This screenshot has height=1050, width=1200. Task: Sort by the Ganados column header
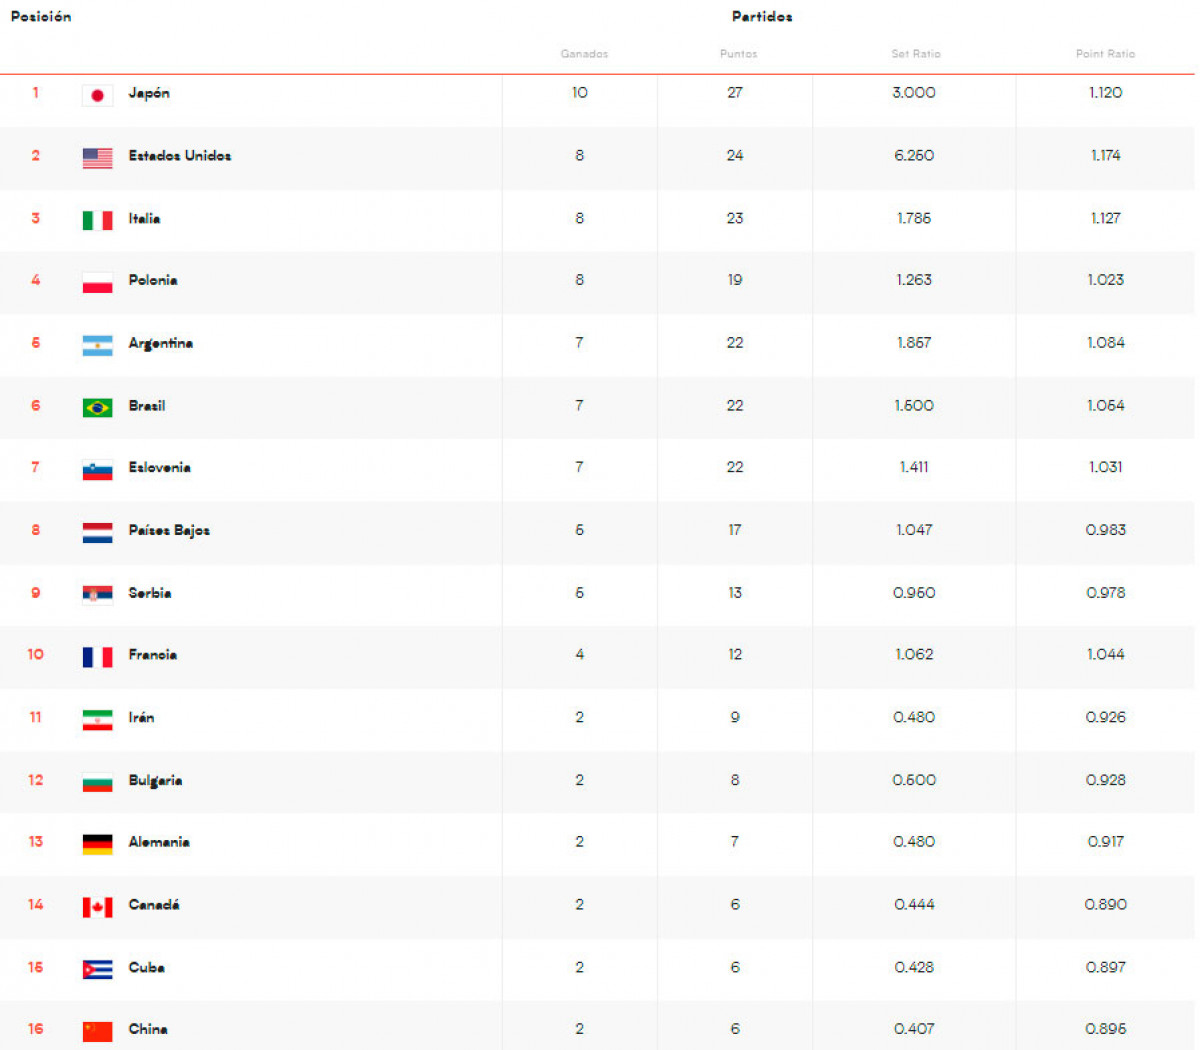tap(584, 54)
